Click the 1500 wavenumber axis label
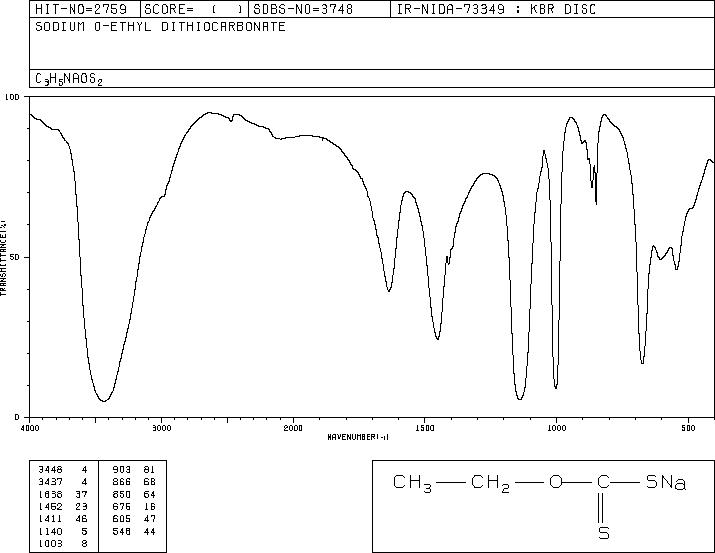Image resolution: width=715 pixels, height=553 pixels. [425, 428]
